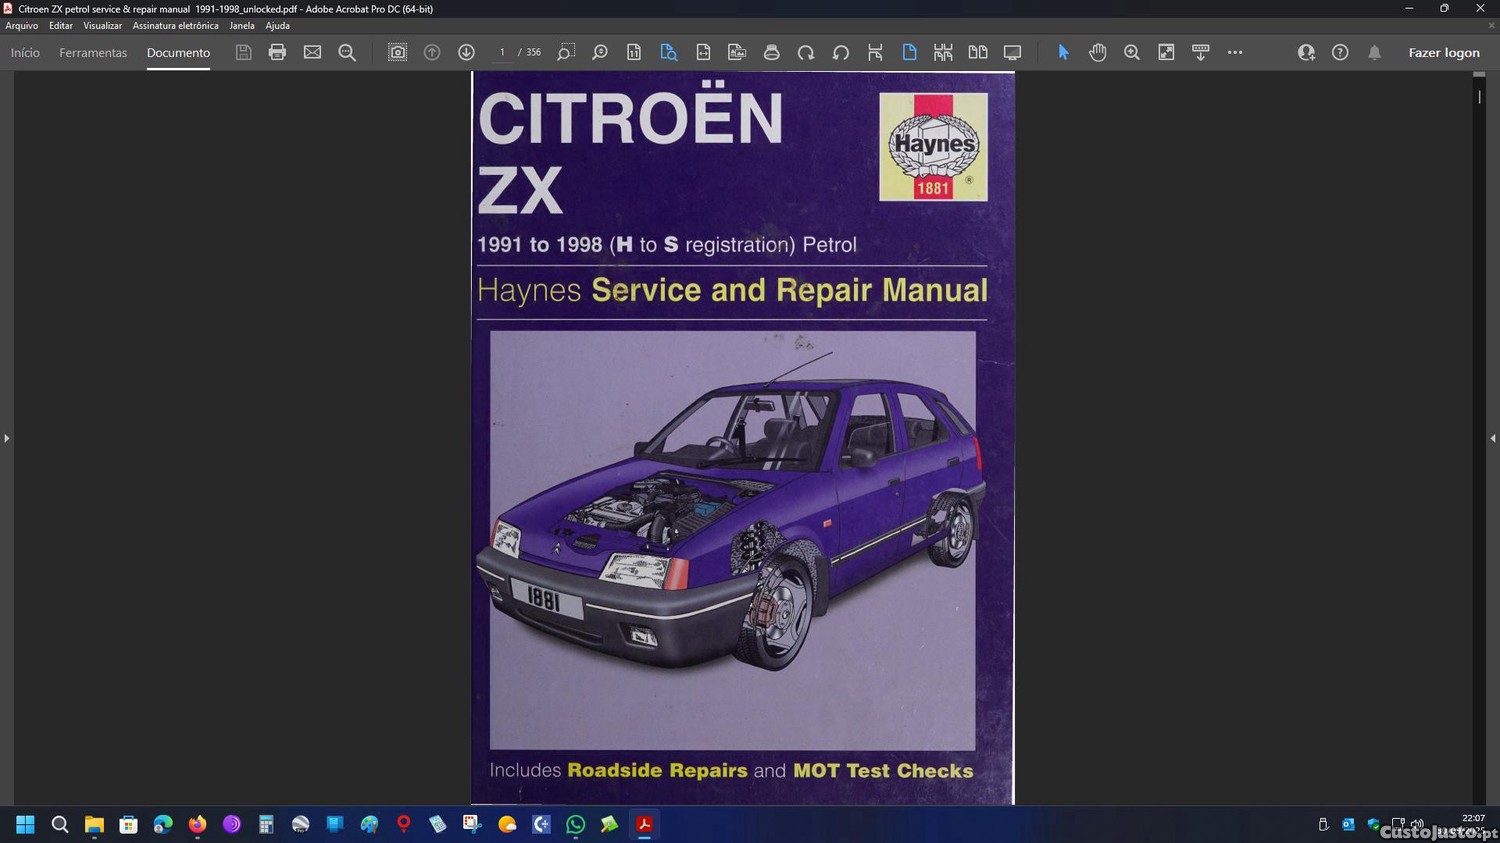
Task: Click the Fazer logon button
Action: (1443, 53)
